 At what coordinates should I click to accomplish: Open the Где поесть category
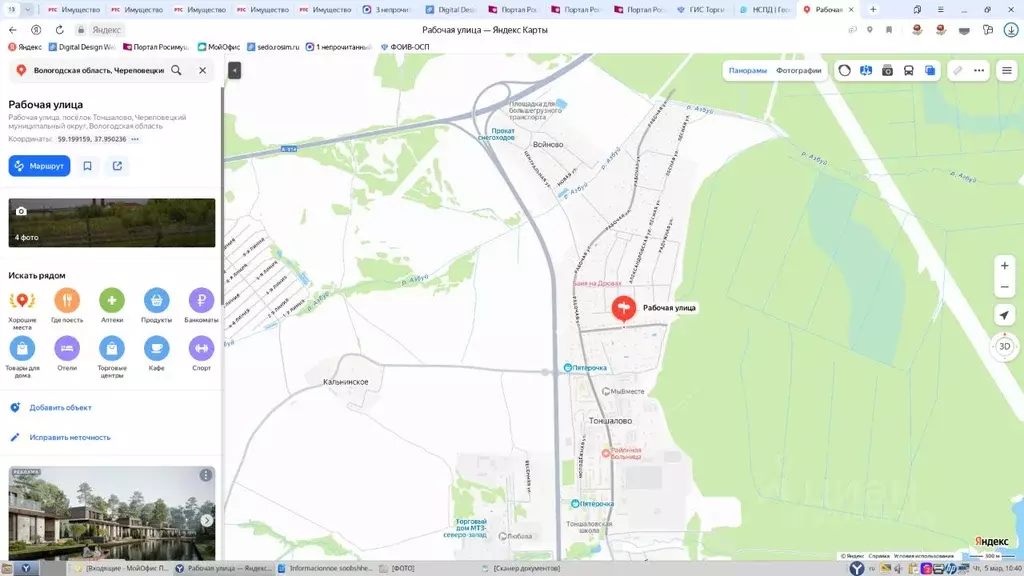tap(67, 300)
